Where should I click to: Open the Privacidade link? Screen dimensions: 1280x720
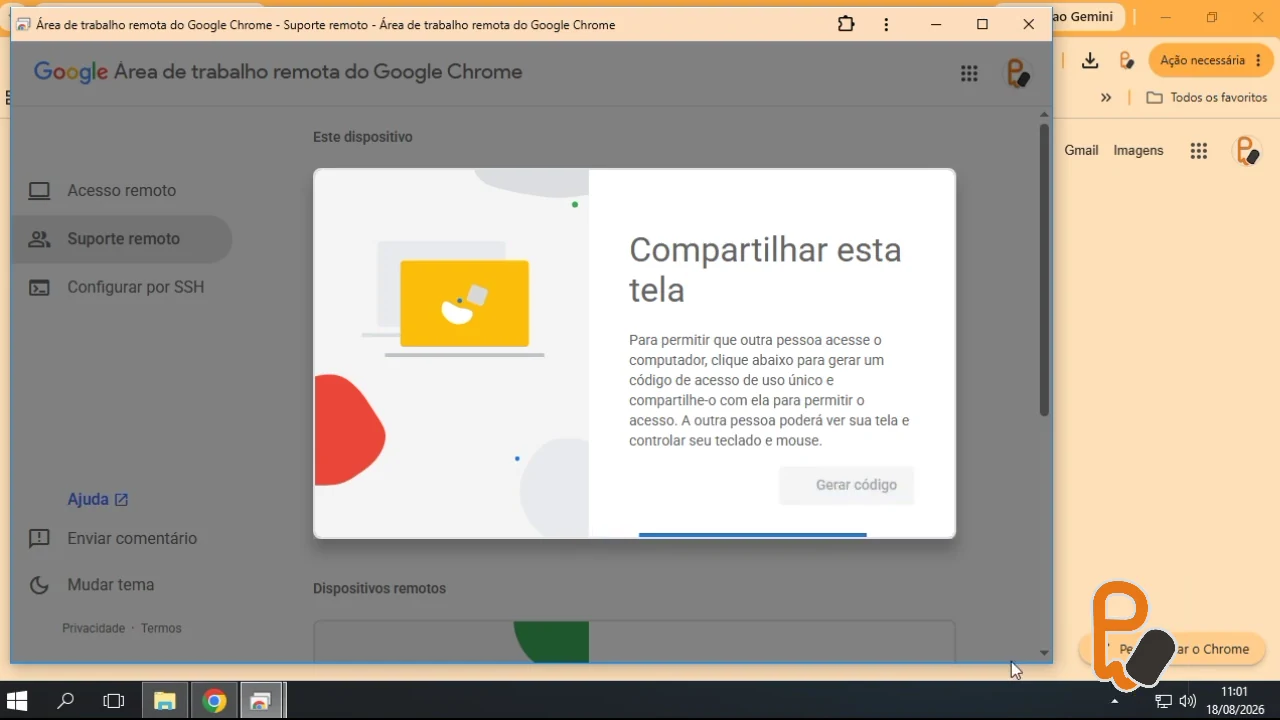click(x=93, y=628)
